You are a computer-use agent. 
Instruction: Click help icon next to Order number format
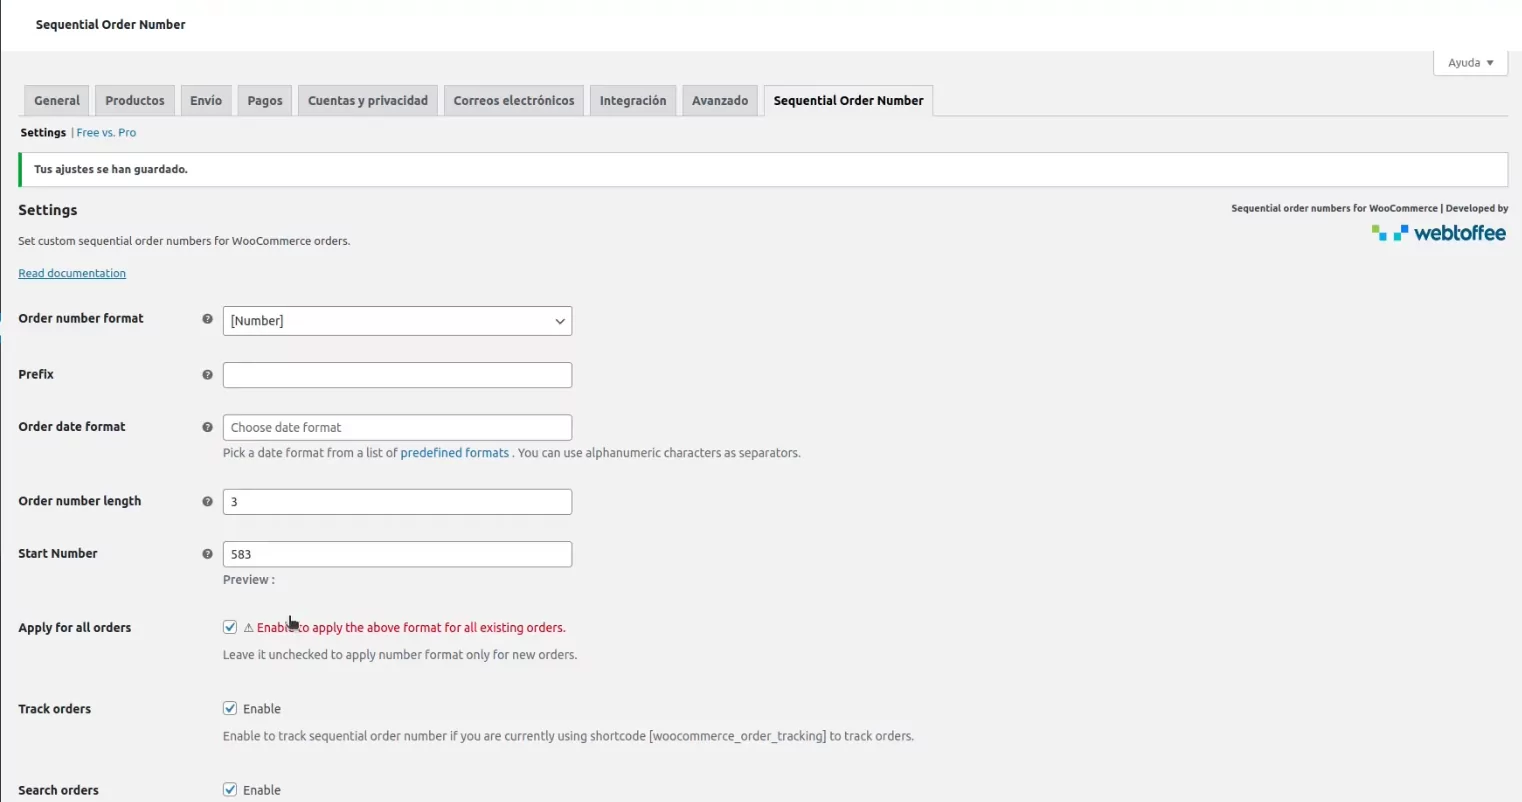[207, 319]
